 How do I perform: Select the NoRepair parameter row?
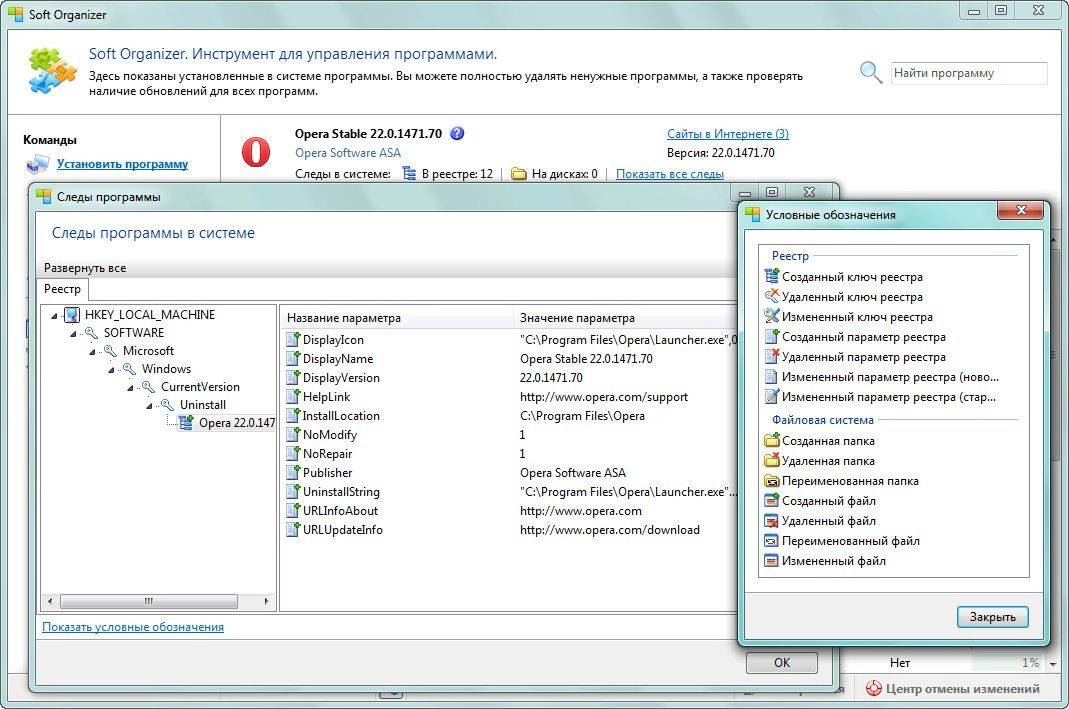click(x=509, y=453)
